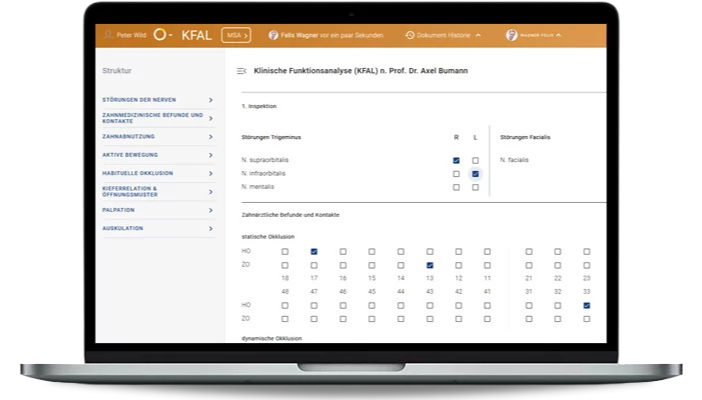Uncheck N. supraorbitalis right side checkbox
702x400 pixels.
[456, 160]
